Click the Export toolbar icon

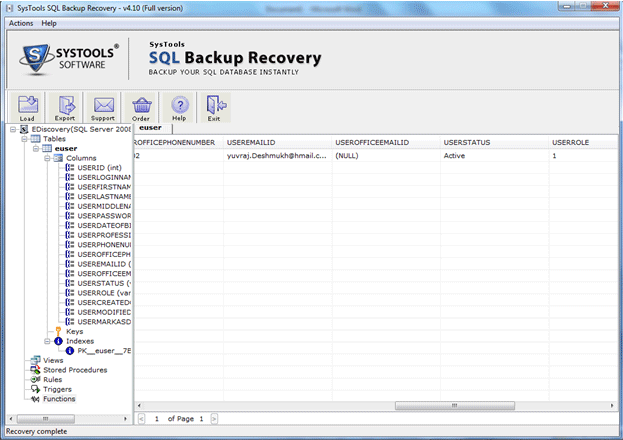click(x=65, y=107)
